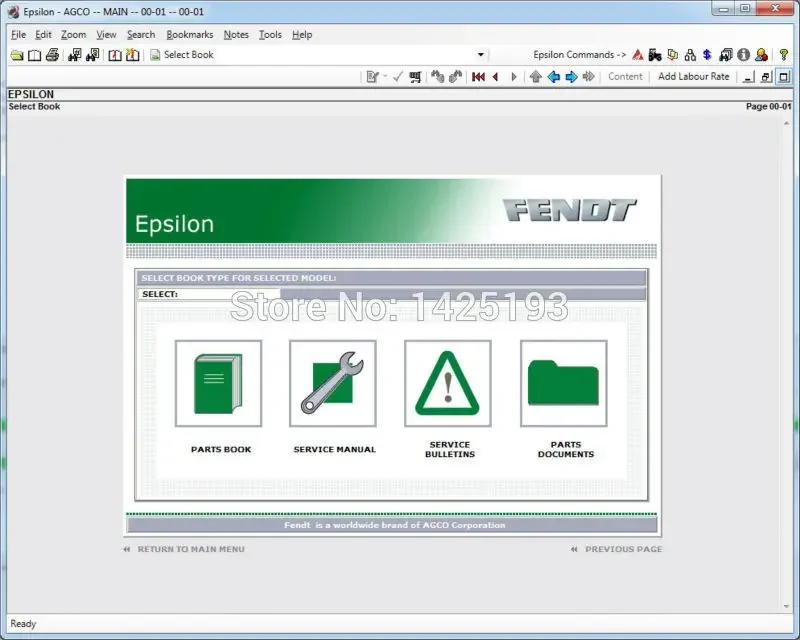This screenshot has height=640, width=800.
Task: Click the Select Book page icon
Action: (x=155, y=55)
